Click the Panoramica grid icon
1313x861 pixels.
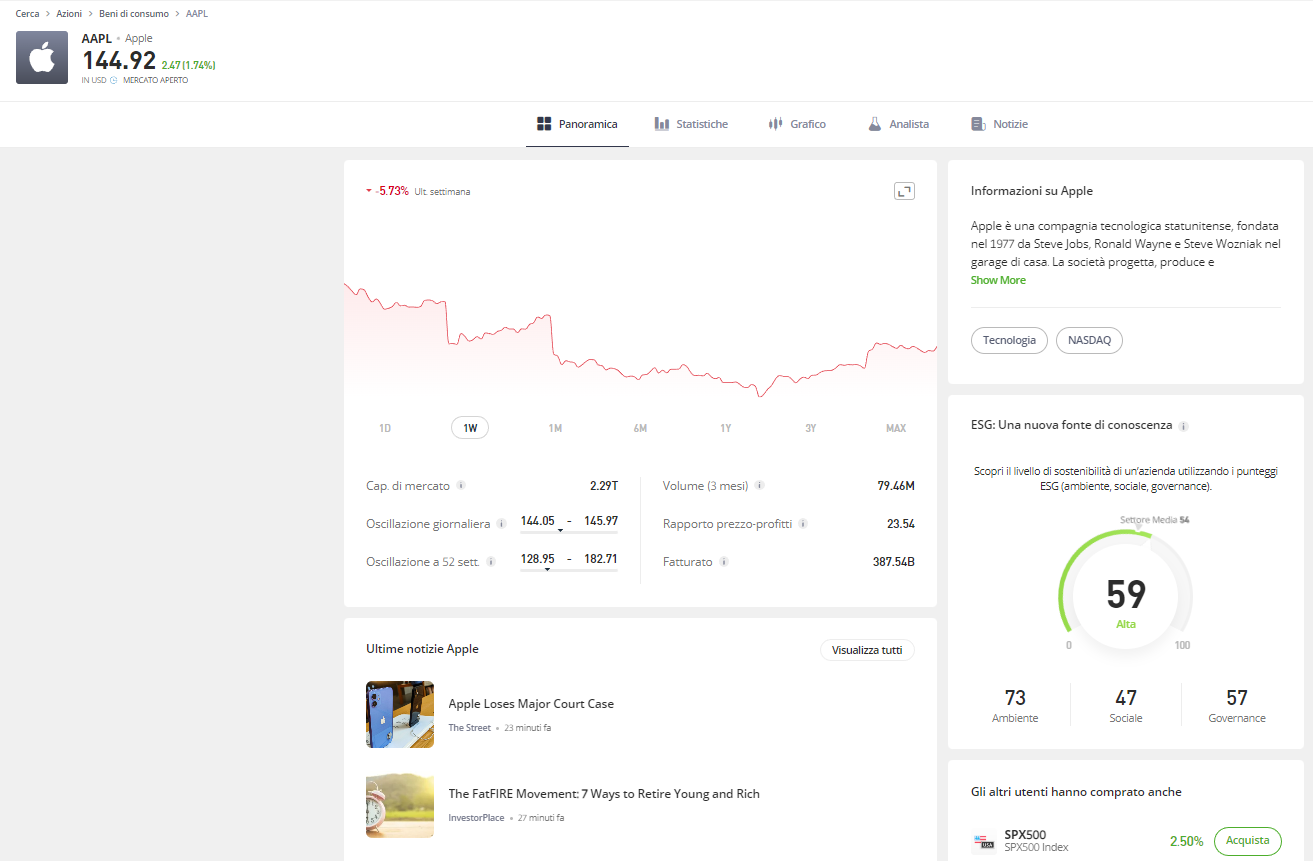(x=545, y=124)
